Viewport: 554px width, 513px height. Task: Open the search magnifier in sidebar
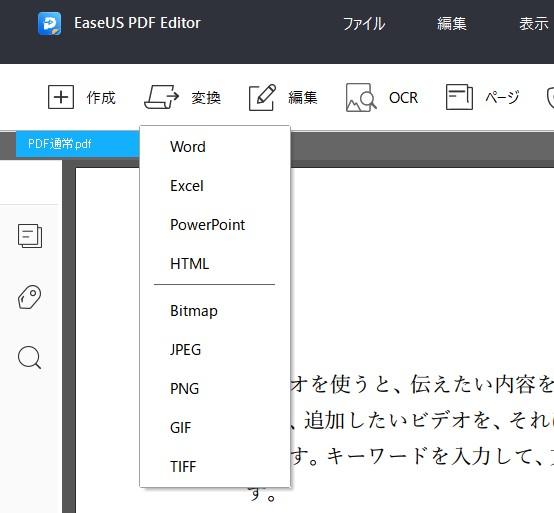(x=29, y=358)
